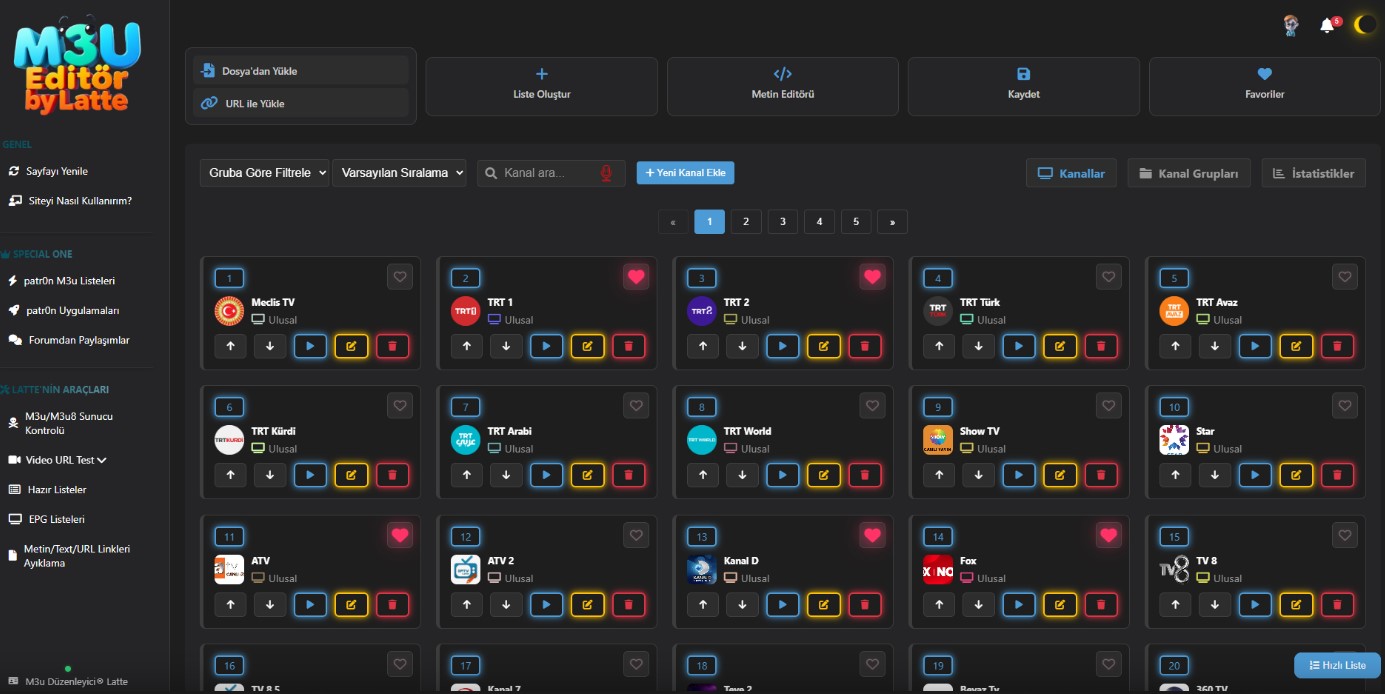Jump to page 5
Image resolution: width=1385 pixels, height=694 pixels.
tap(856, 222)
